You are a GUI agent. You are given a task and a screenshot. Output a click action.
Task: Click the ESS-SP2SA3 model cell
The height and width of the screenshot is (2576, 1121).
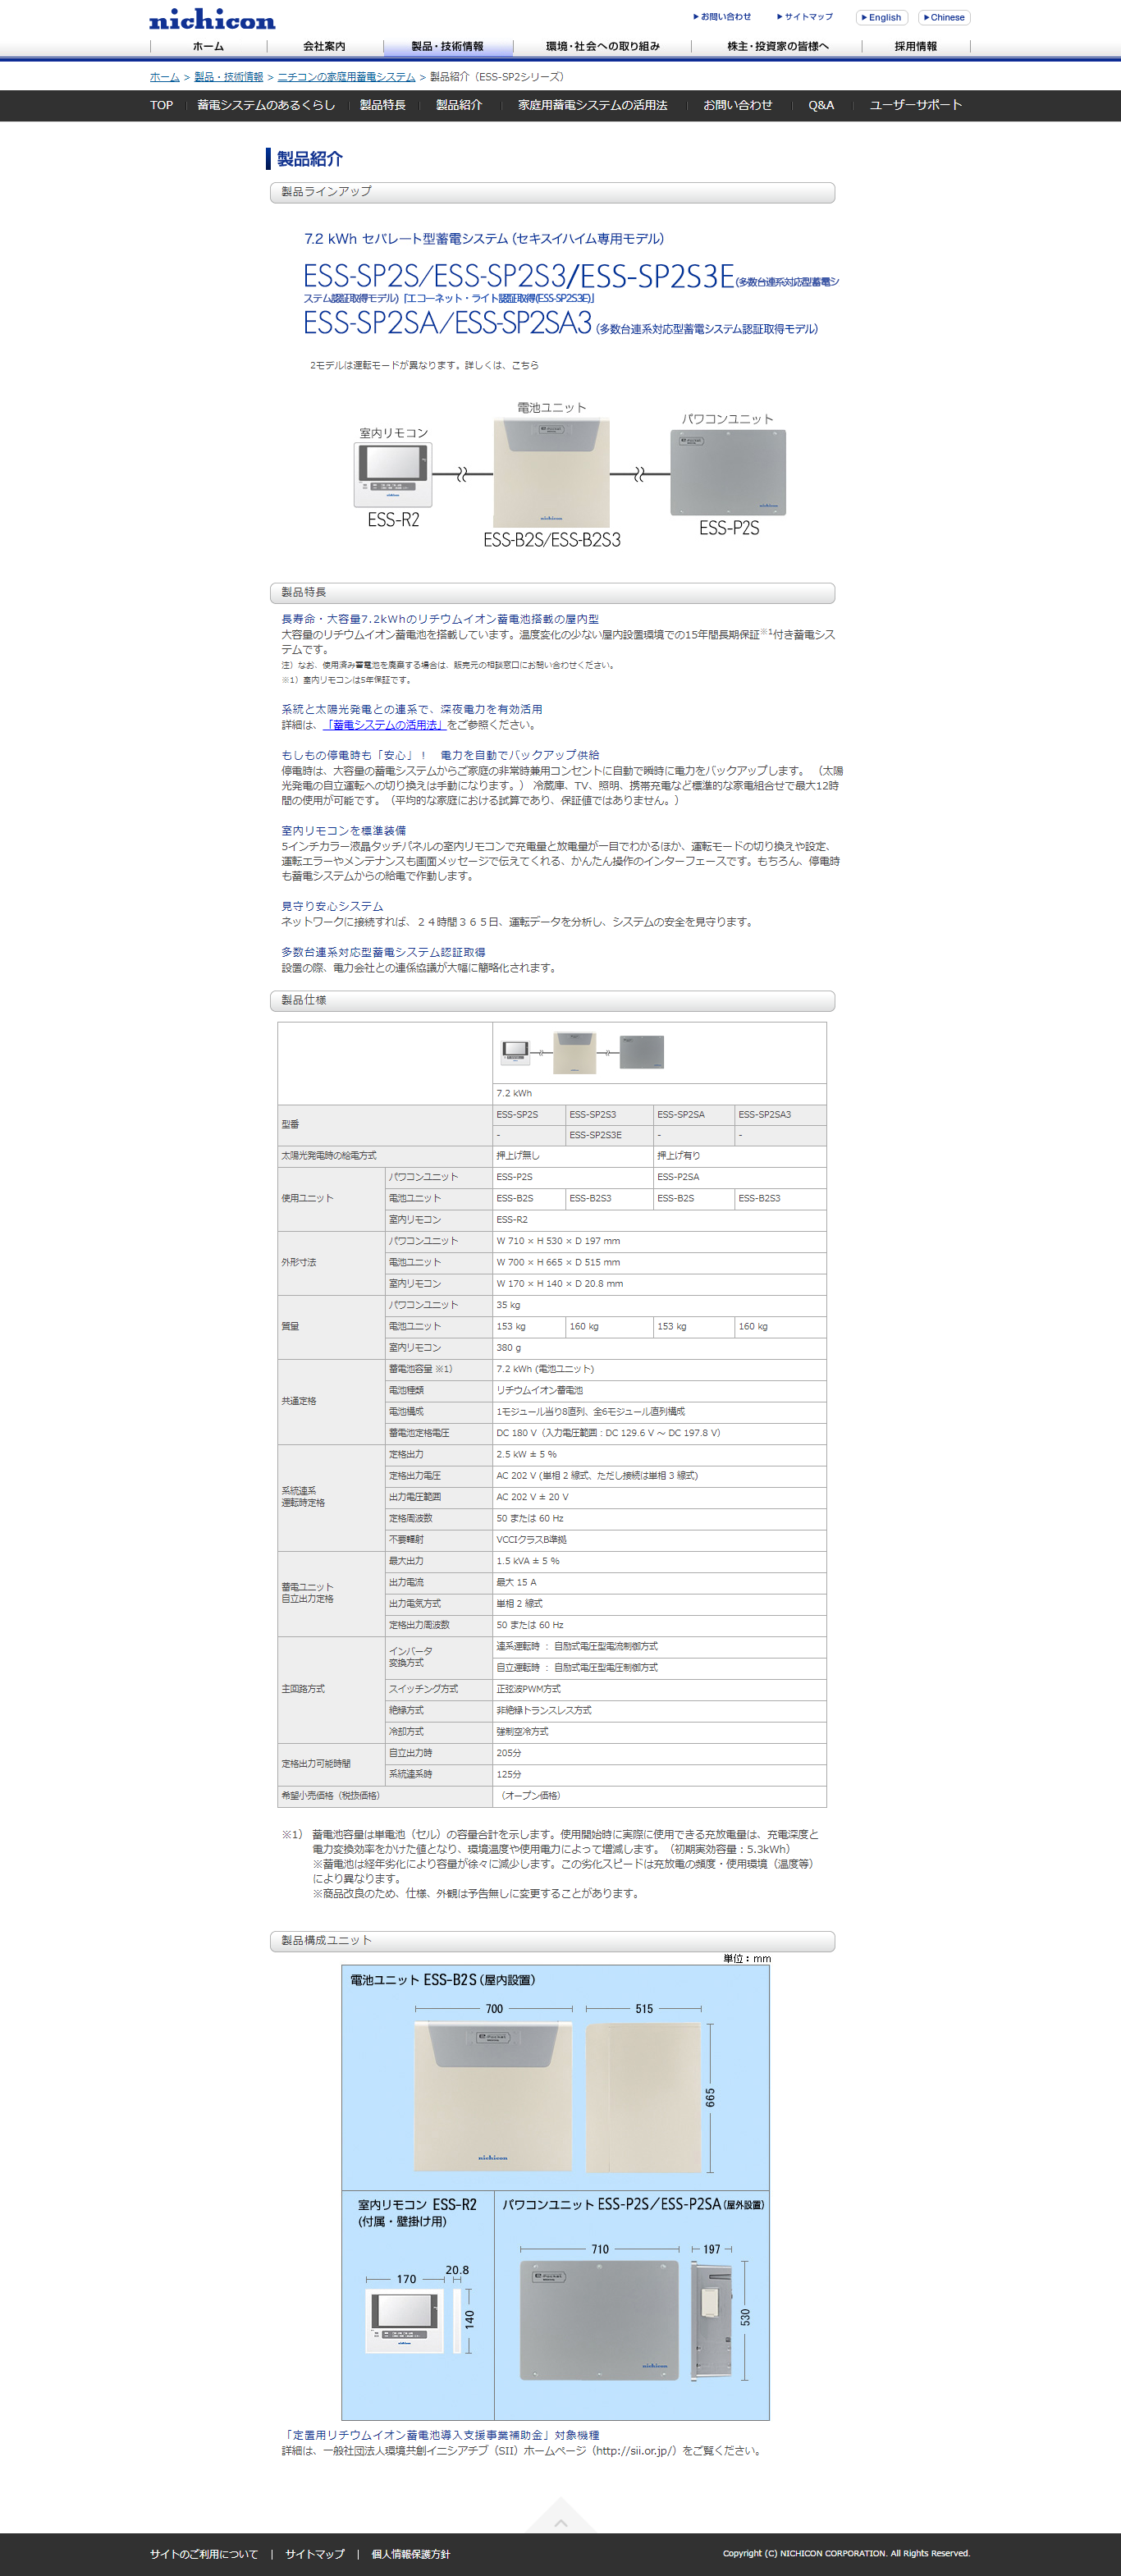click(780, 1115)
